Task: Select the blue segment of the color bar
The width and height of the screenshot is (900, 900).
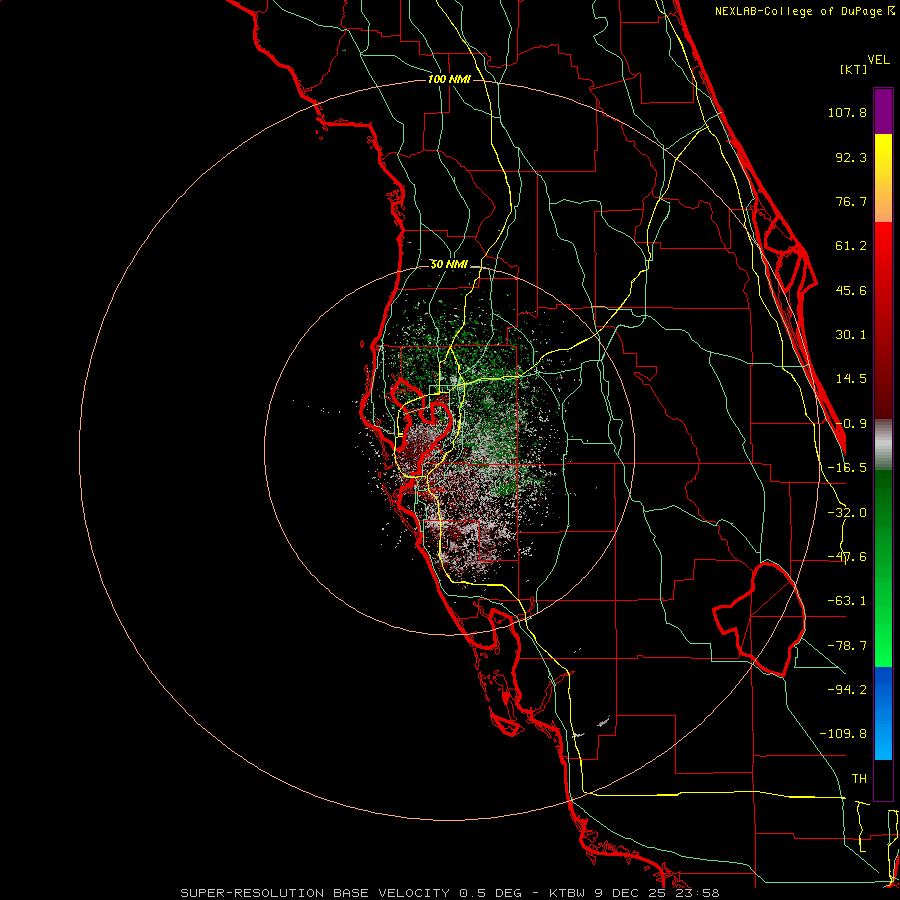Action: pyautogui.click(x=883, y=713)
